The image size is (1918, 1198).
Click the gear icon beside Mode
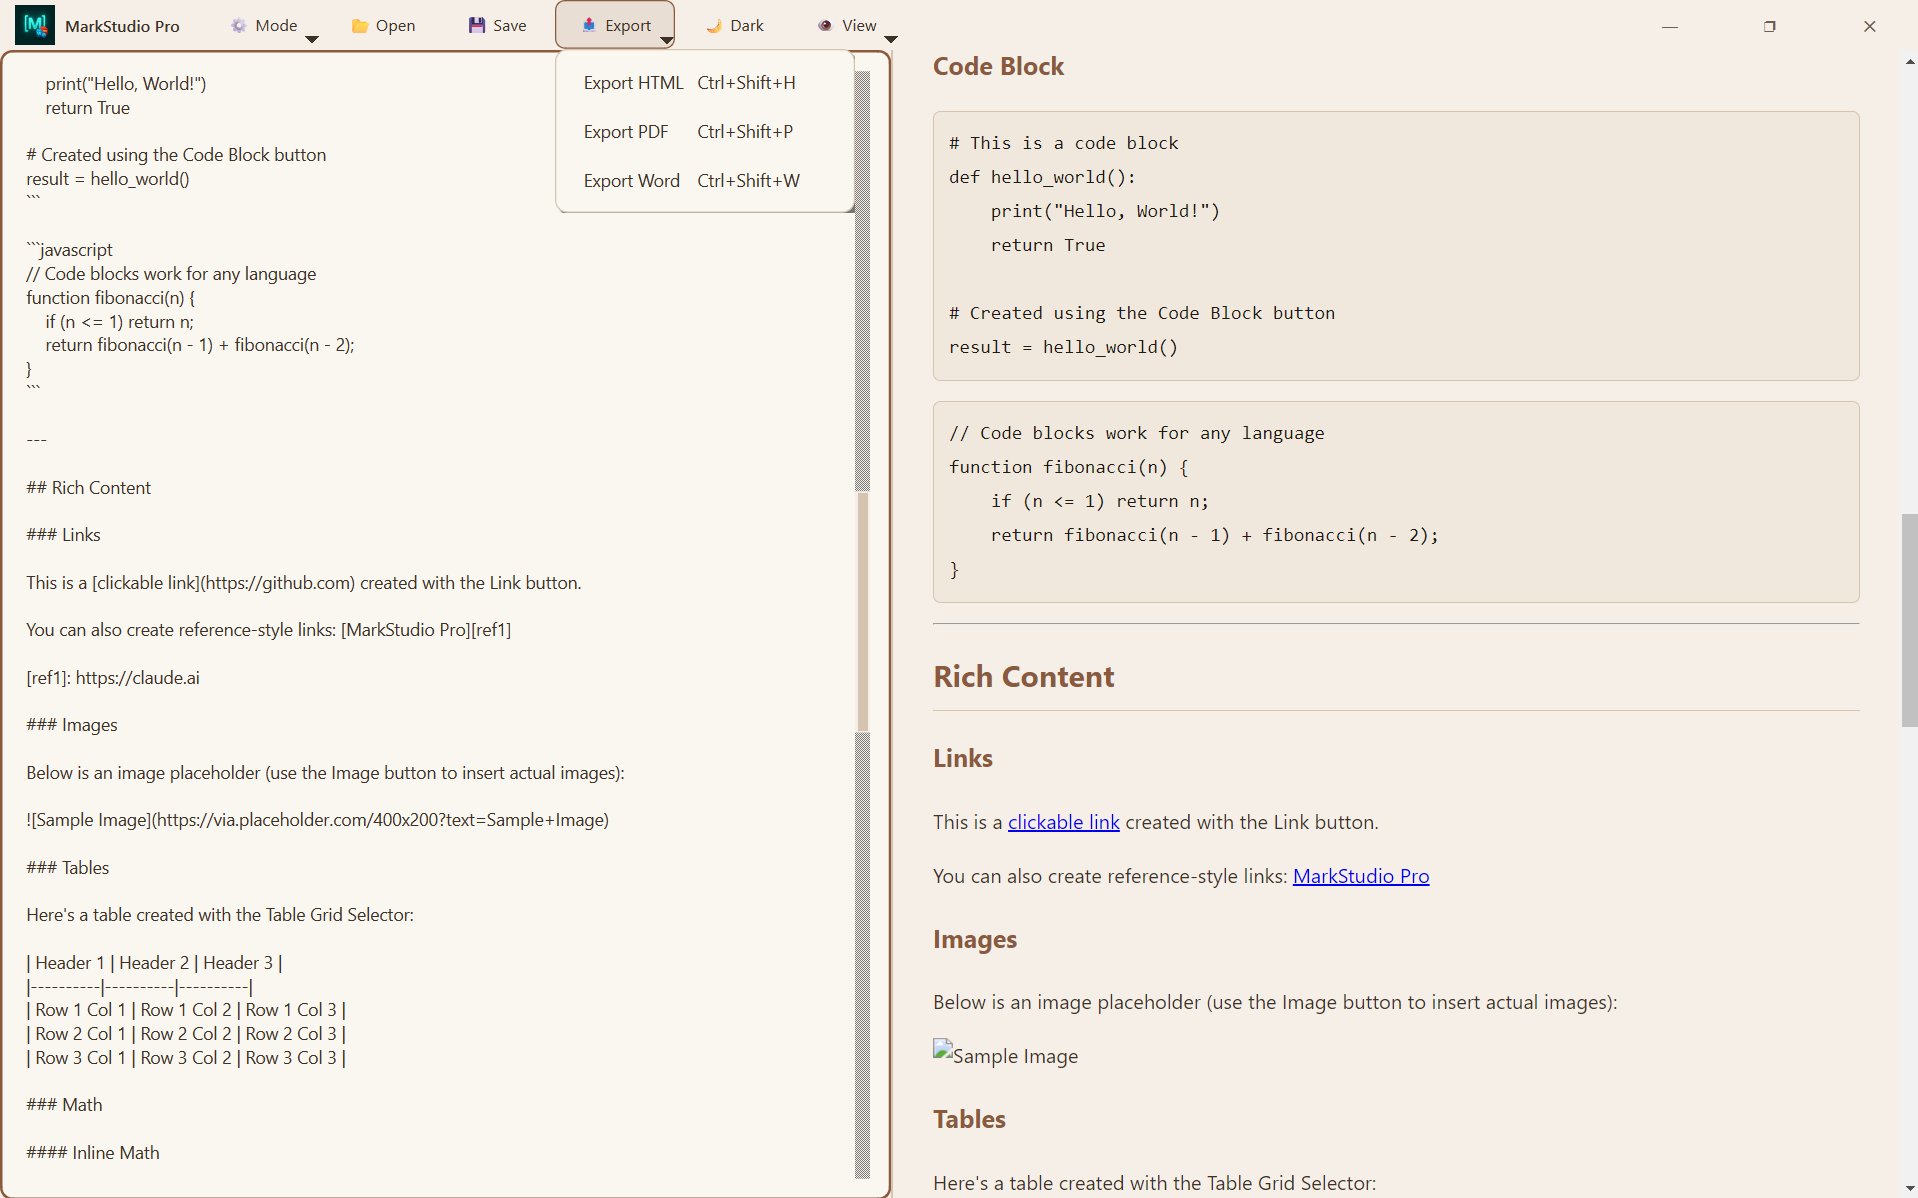(x=238, y=26)
